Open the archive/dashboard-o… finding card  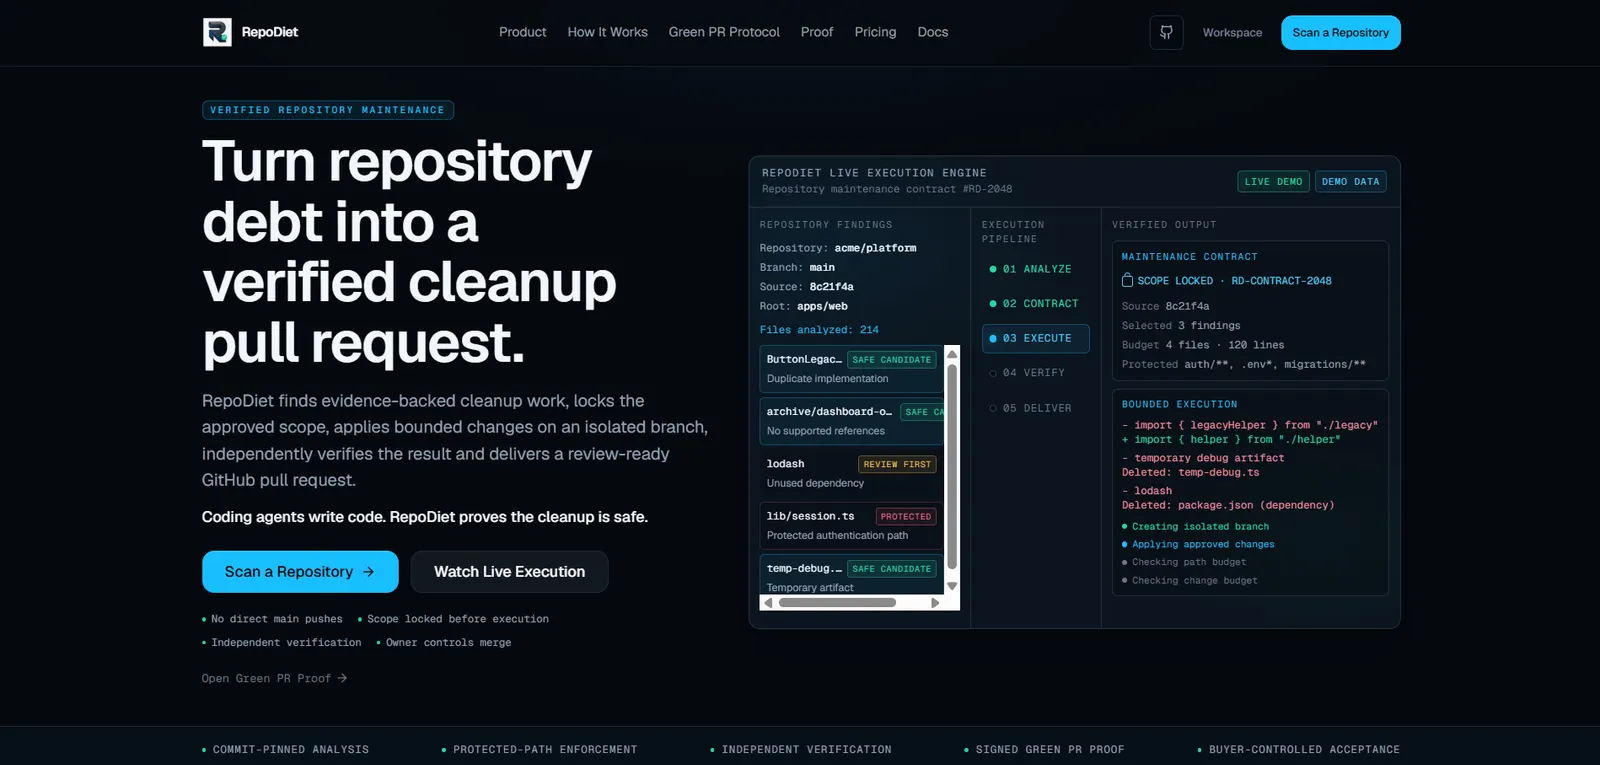pos(851,421)
